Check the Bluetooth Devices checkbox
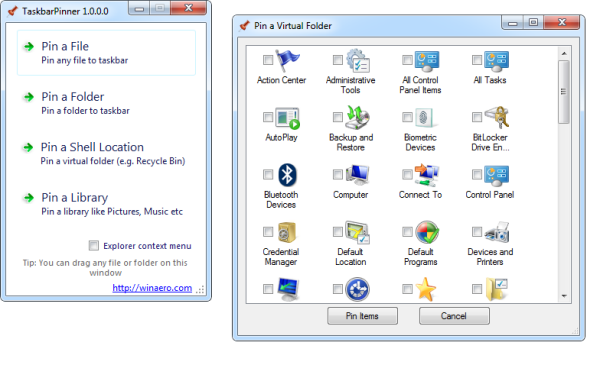 pos(268,174)
